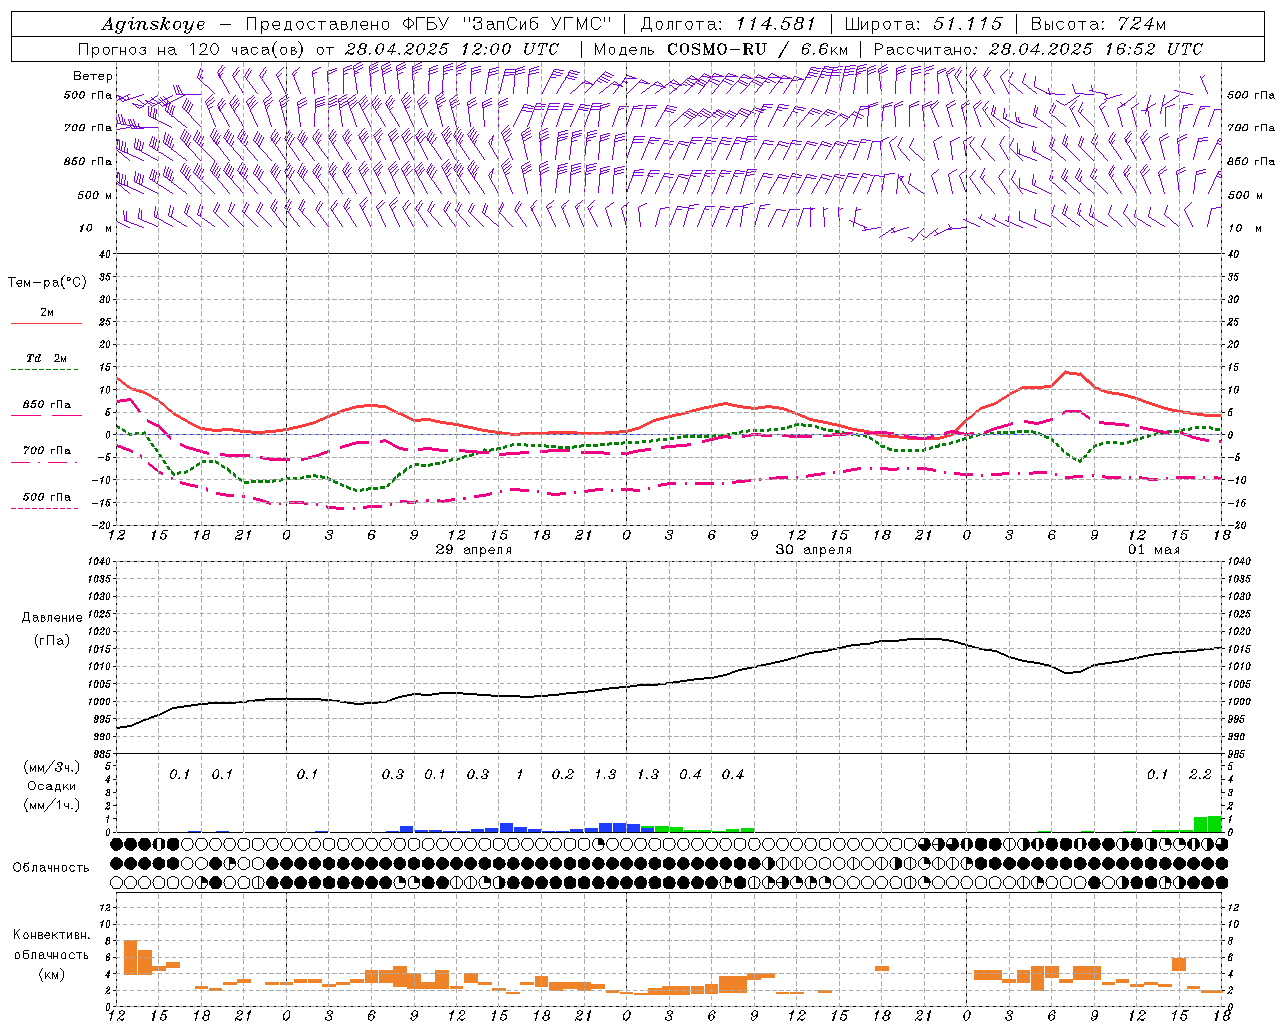Click the Тем-ра(°C) temperature section label
Screen dimensions: 1280x1024
coord(47,283)
